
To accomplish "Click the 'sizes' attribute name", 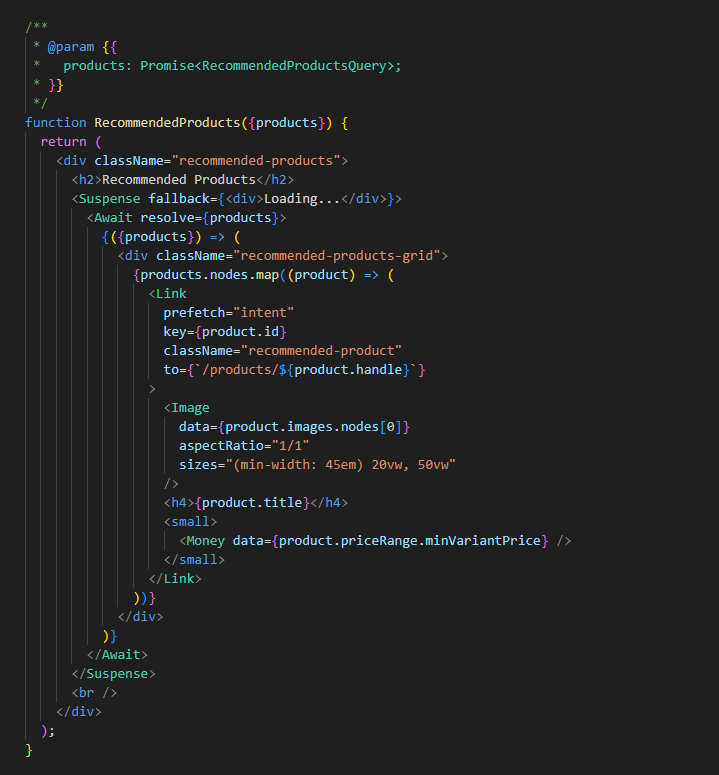I will click(x=198, y=465).
